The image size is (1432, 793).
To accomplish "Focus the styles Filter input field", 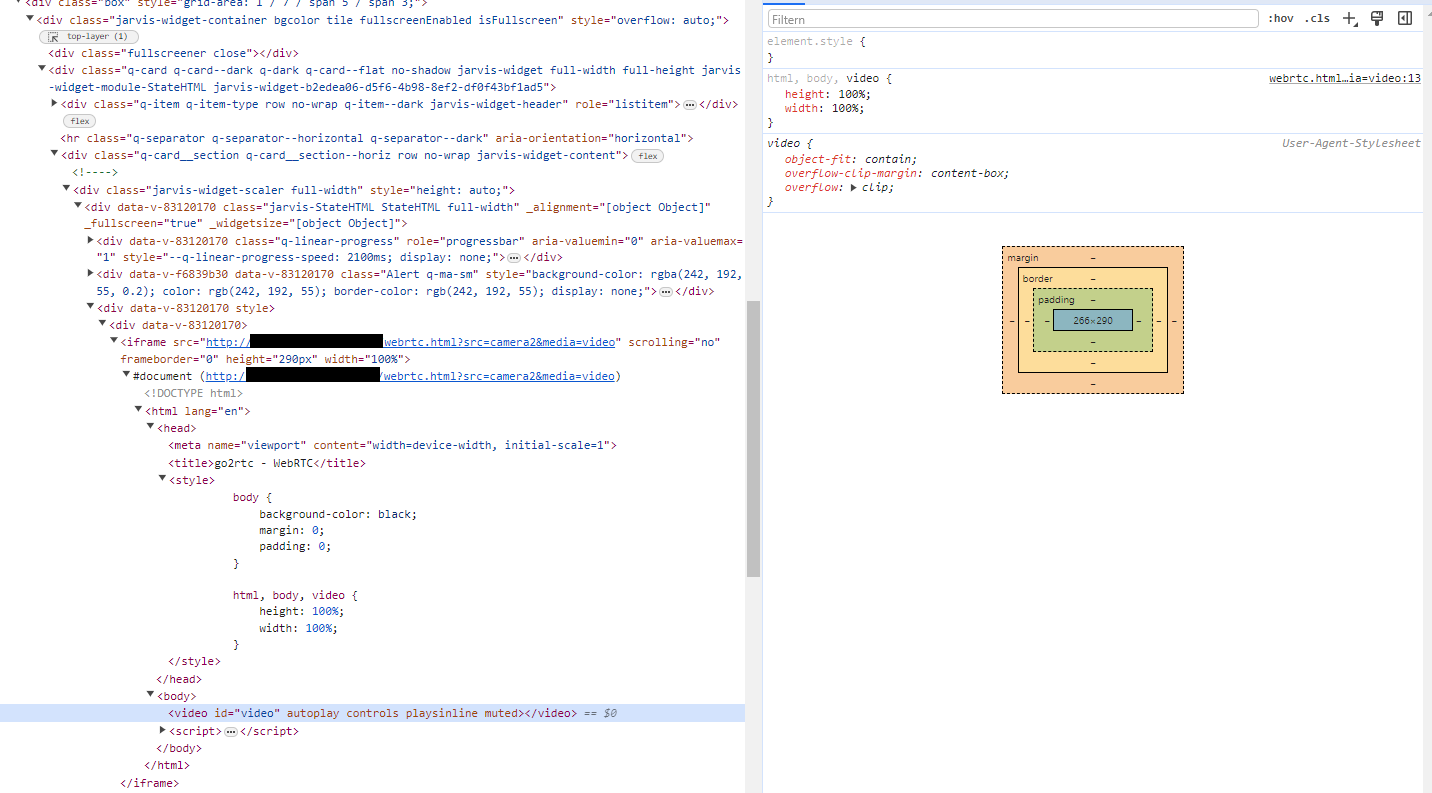I will click(x=1012, y=19).
